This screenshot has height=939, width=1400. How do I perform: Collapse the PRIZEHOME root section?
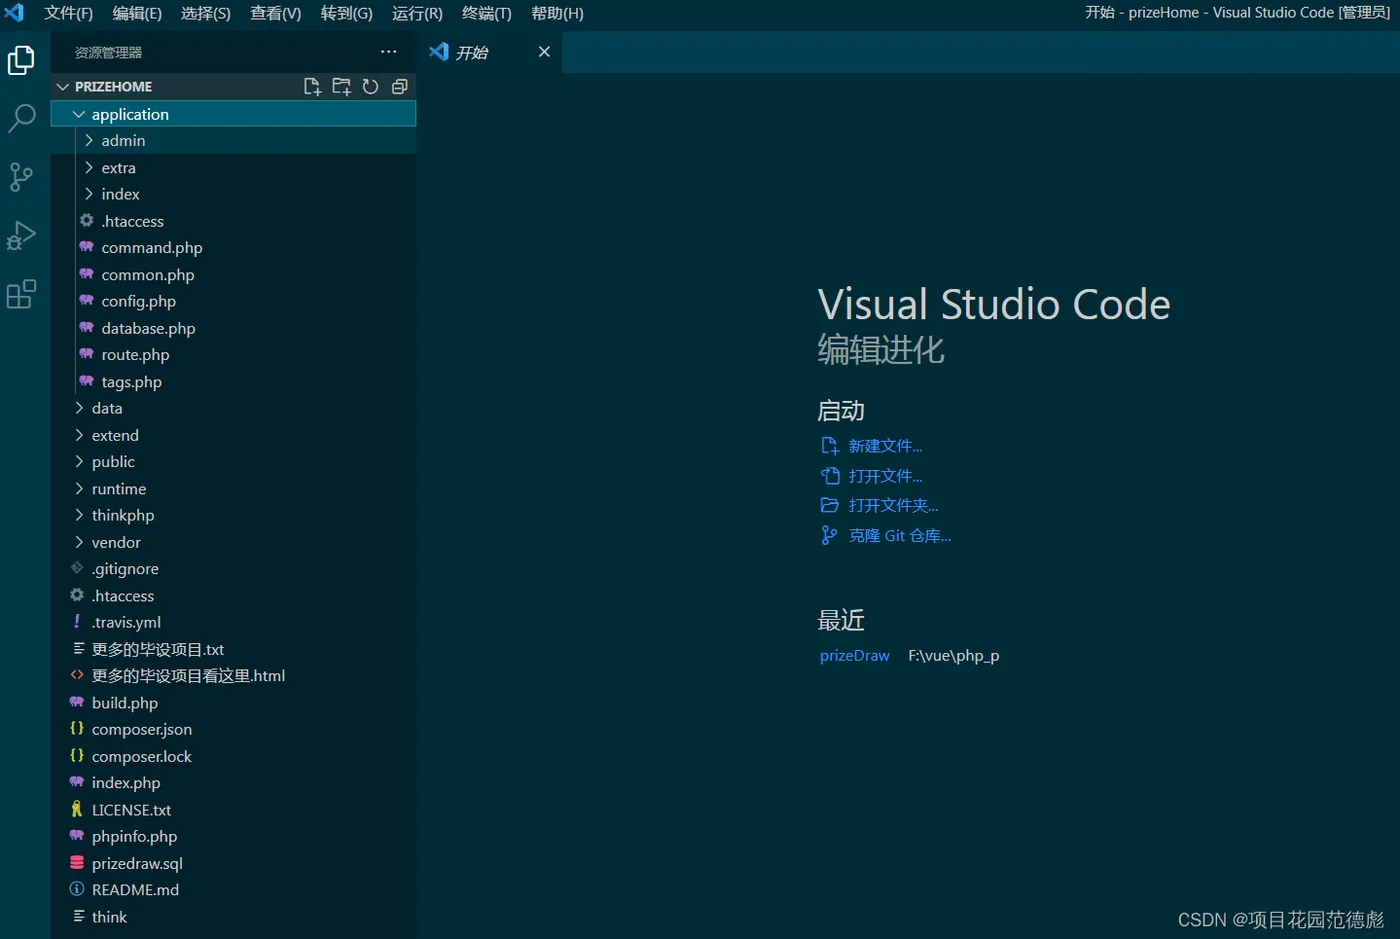coord(233,87)
